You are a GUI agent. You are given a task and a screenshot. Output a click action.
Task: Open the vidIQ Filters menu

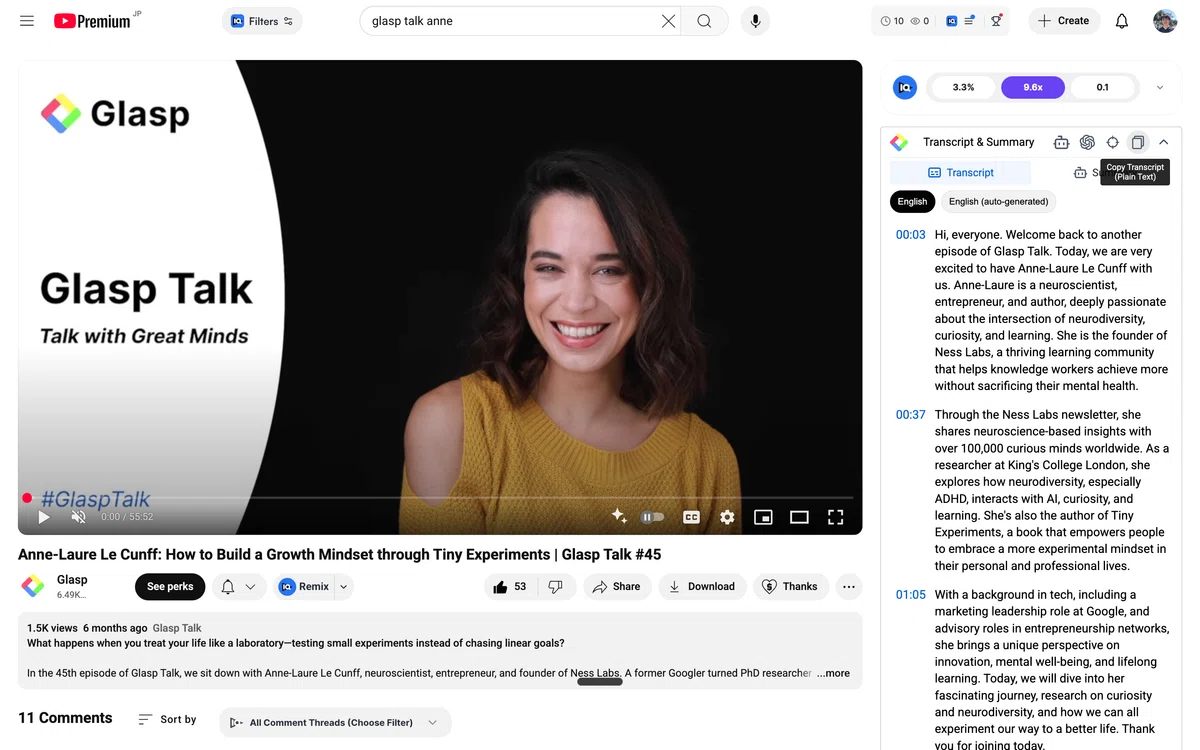pos(262,21)
